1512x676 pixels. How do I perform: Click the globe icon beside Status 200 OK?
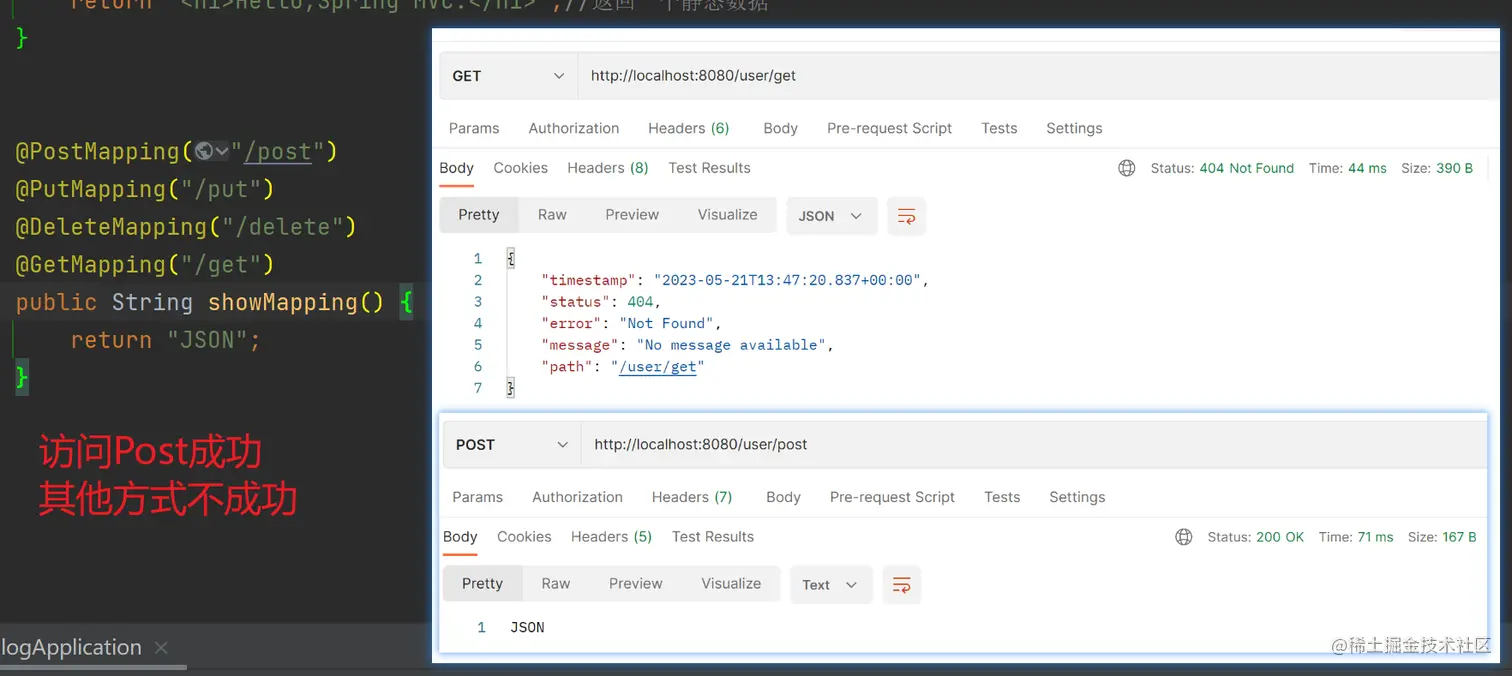pos(1184,537)
